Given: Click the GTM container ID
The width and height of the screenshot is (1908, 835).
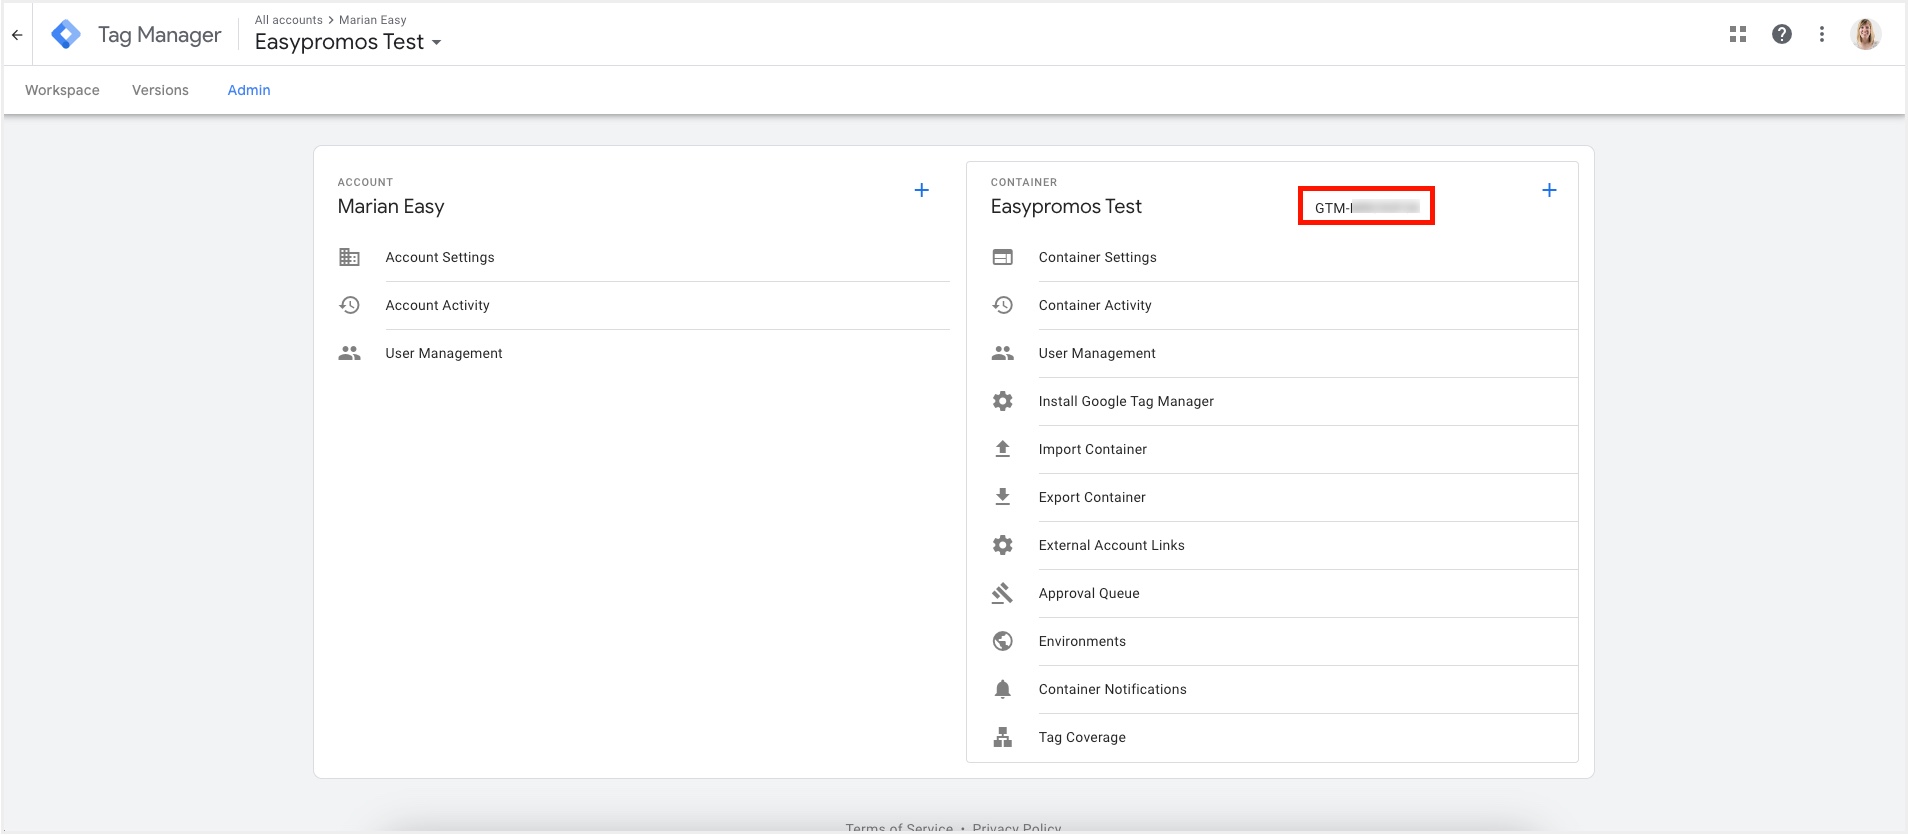Looking at the screenshot, I should [1366, 207].
